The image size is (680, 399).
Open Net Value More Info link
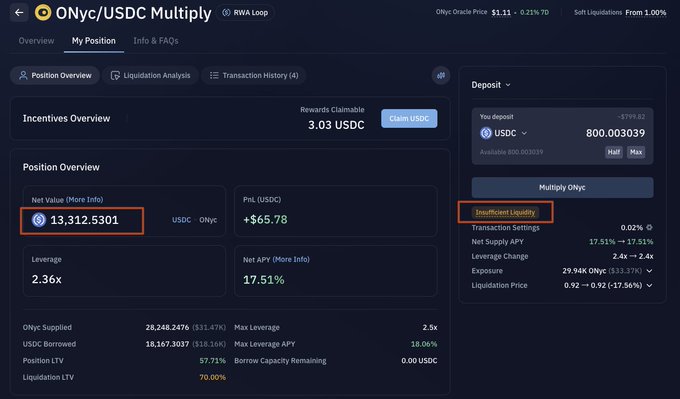(85, 200)
